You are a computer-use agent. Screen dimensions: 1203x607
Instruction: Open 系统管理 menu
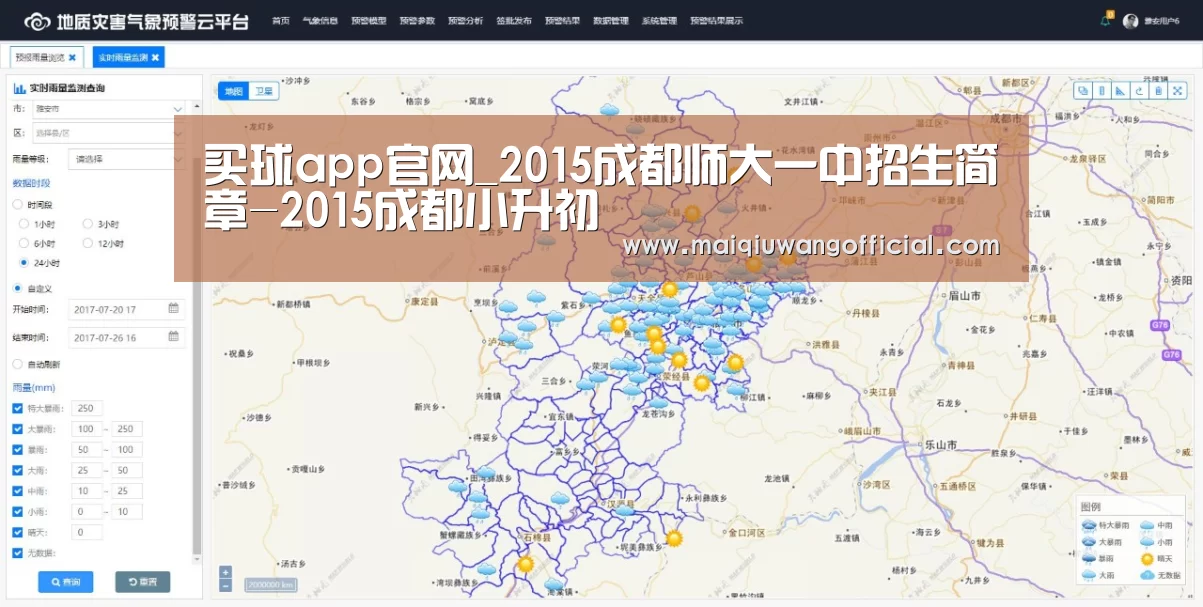click(659, 21)
